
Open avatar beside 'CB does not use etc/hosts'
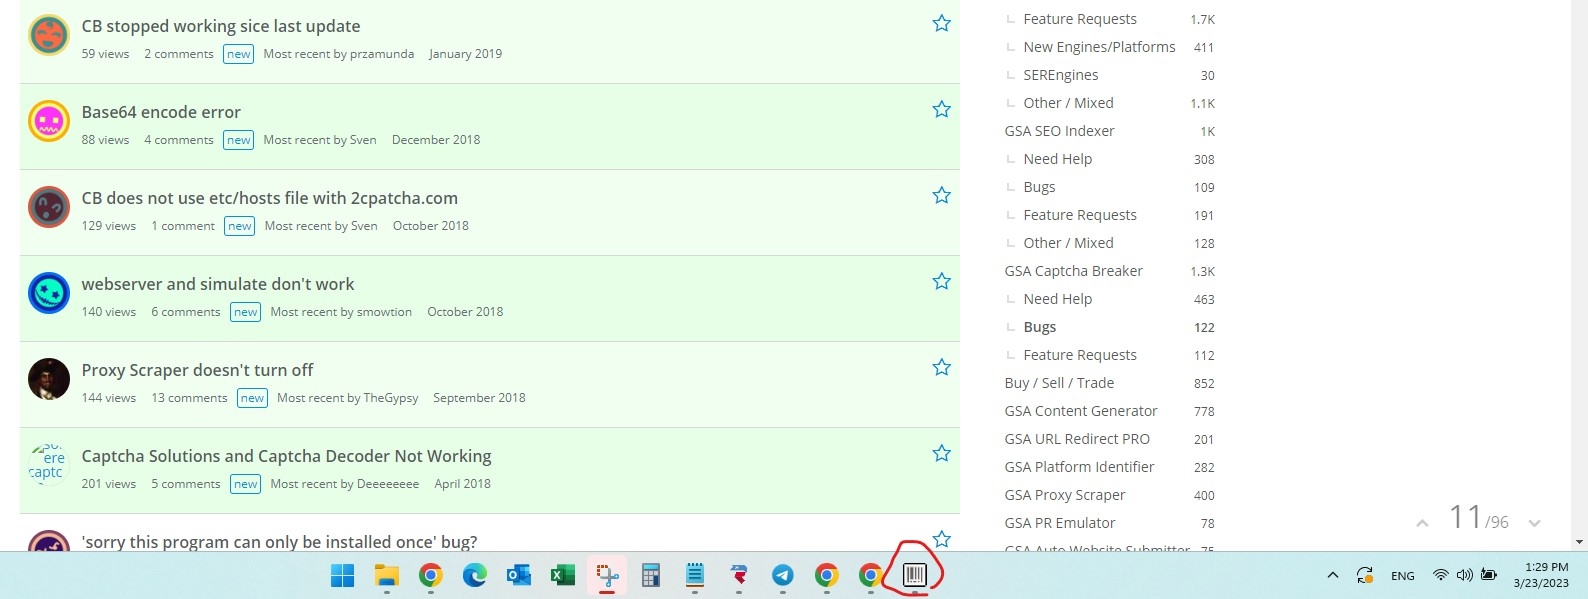[x=49, y=207]
